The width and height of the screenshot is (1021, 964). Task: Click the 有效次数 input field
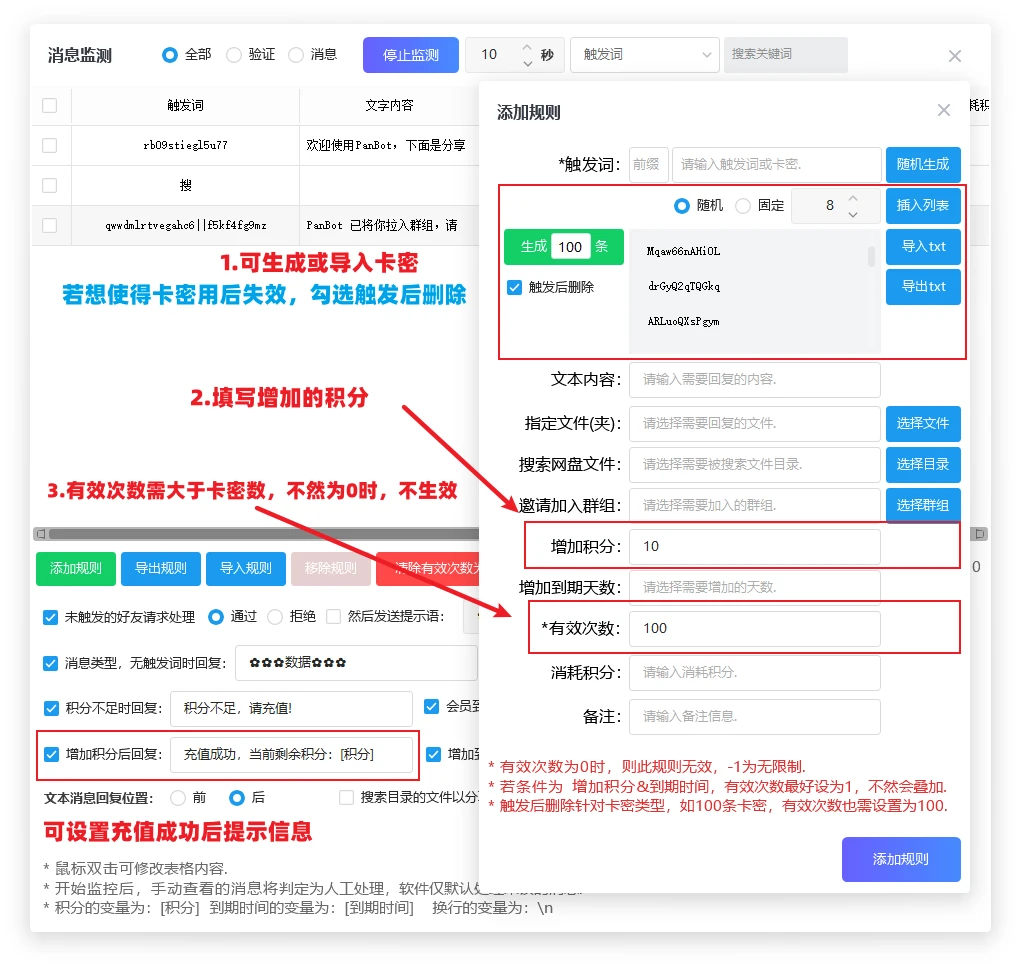[754, 629]
